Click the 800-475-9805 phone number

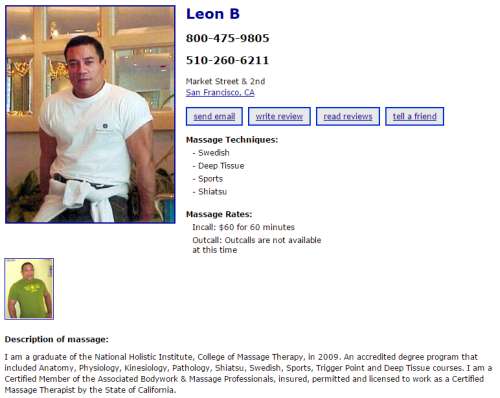click(227, 38)
